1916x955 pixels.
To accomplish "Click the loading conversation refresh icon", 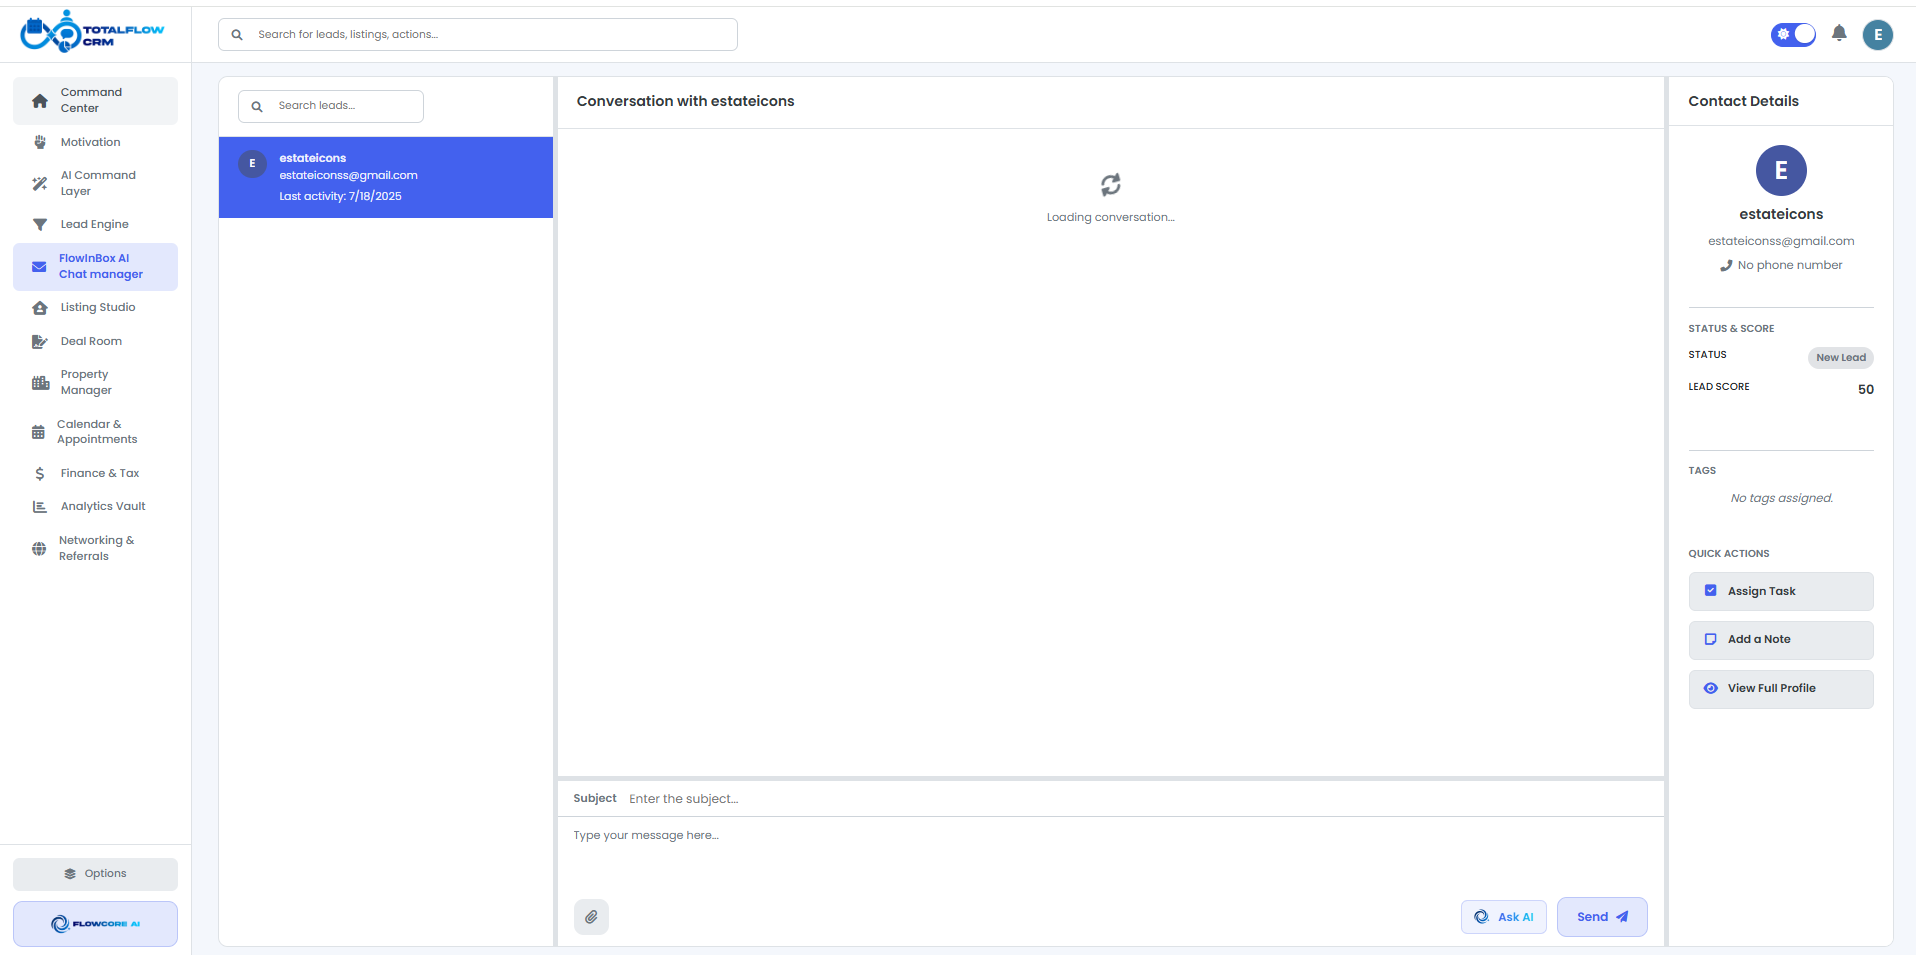I will click(1110, 184).
